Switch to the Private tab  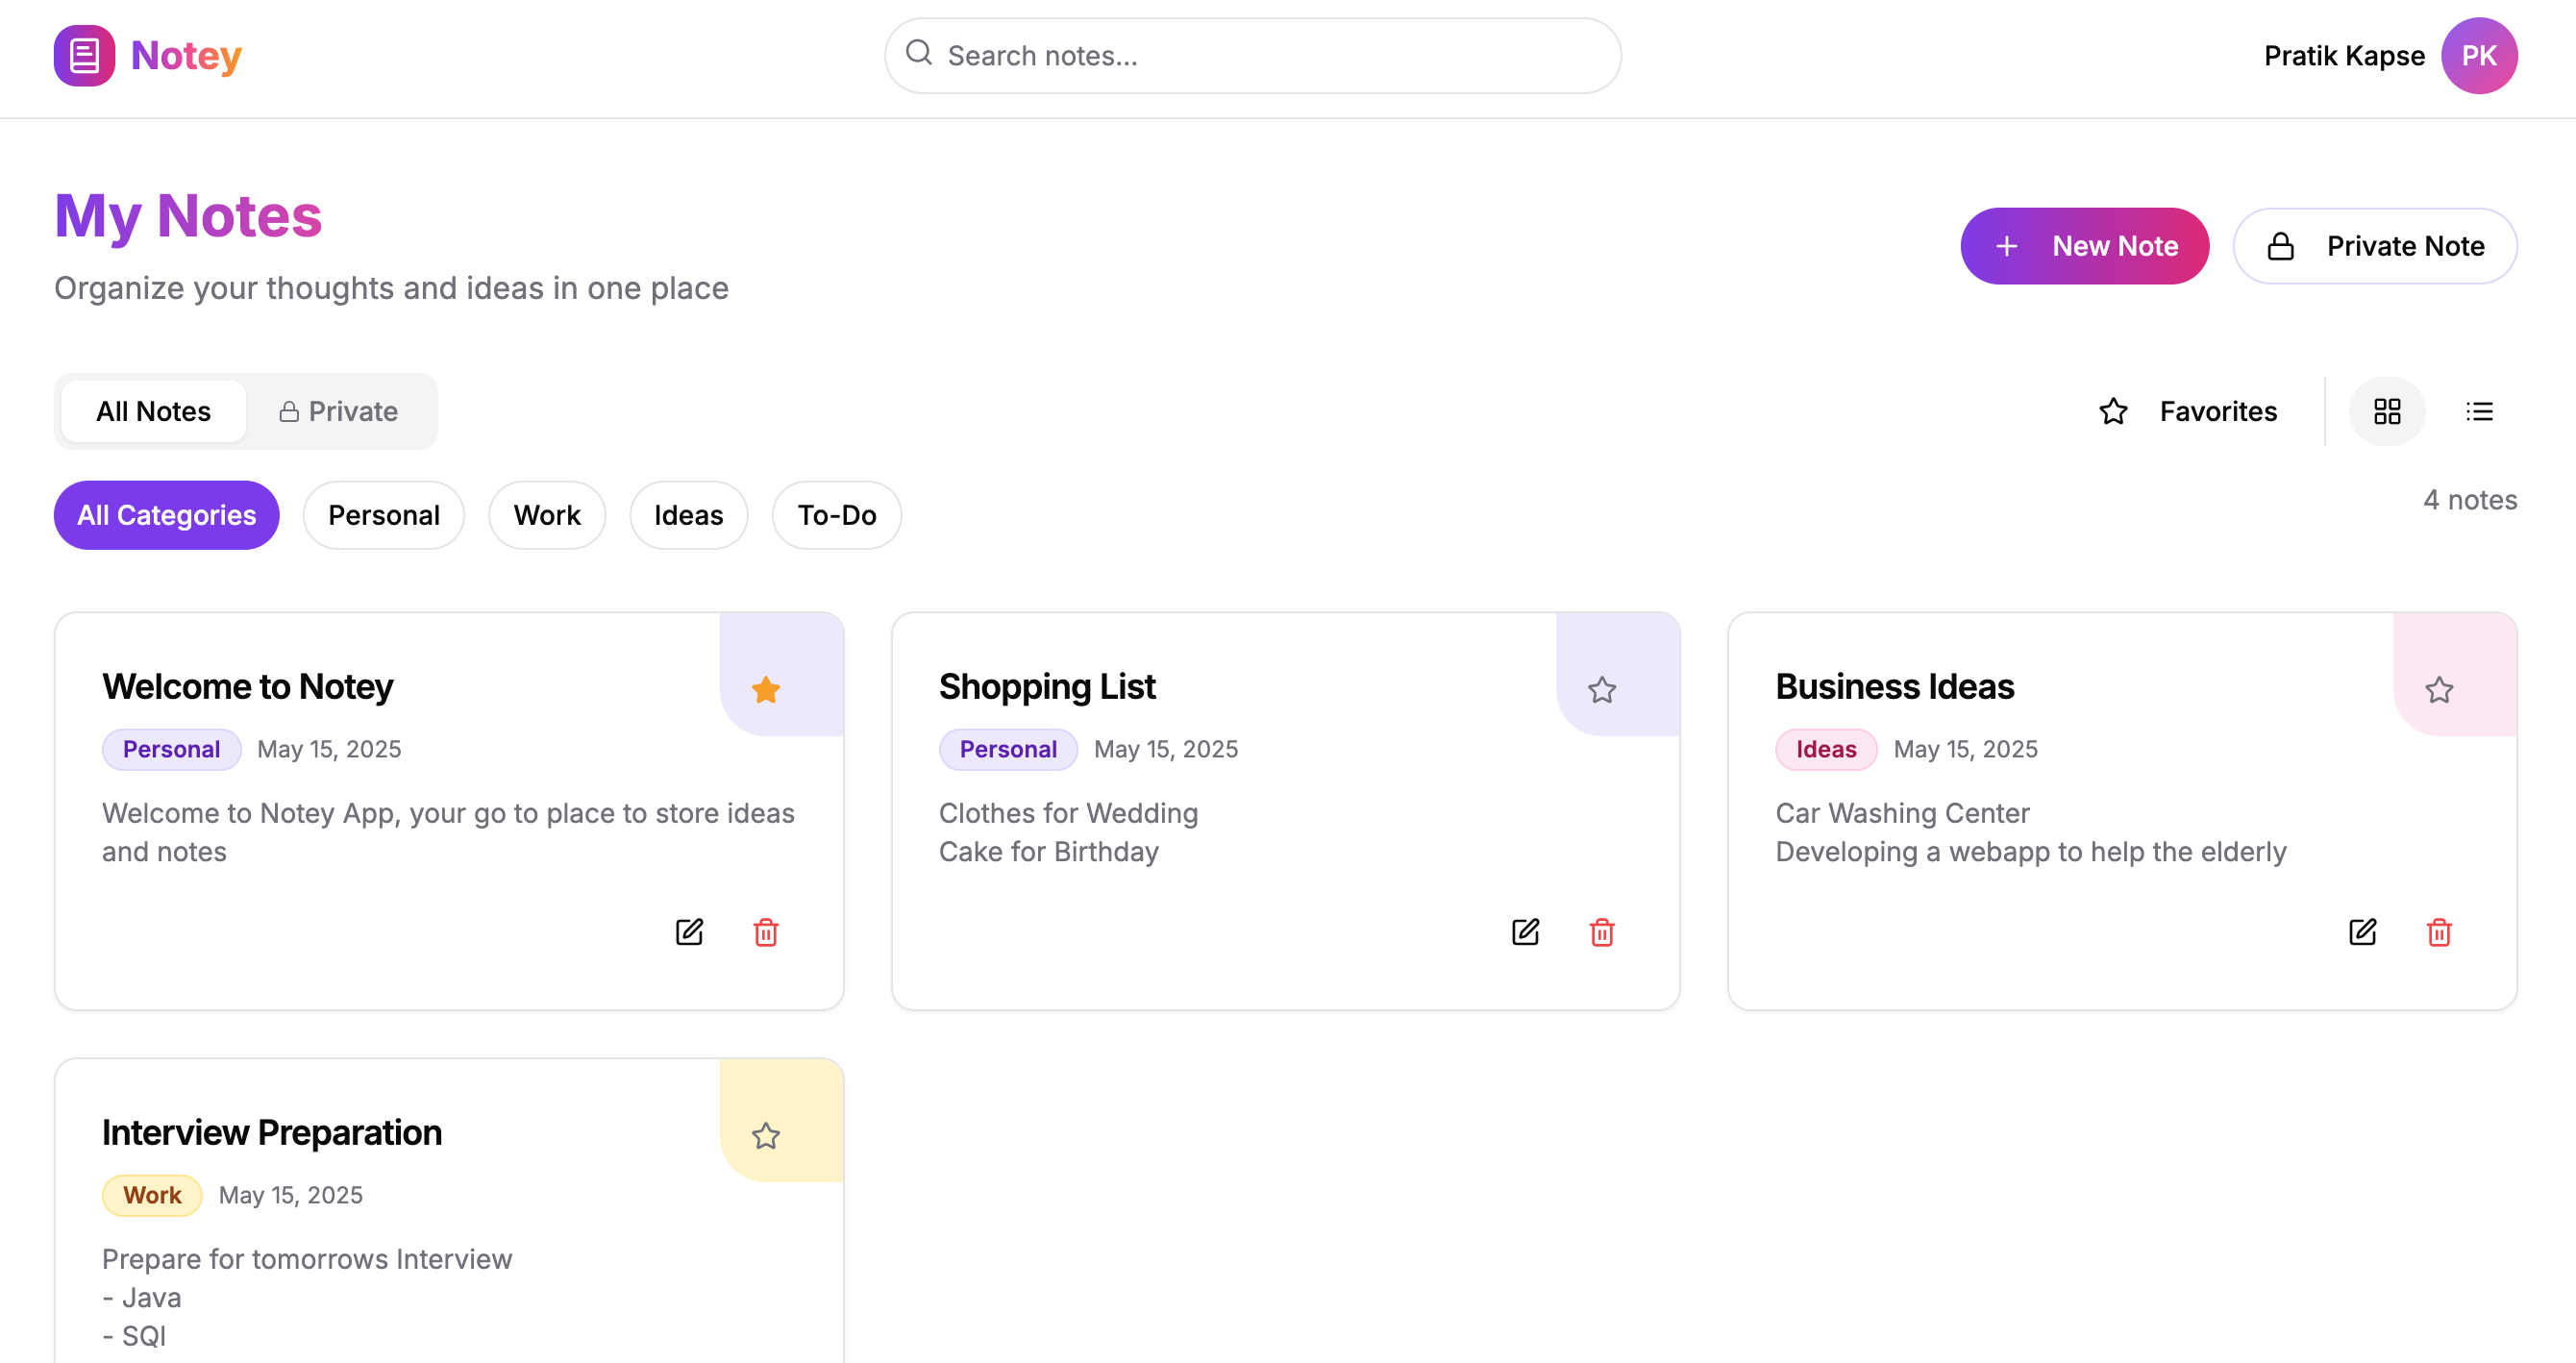pos(339,411)
